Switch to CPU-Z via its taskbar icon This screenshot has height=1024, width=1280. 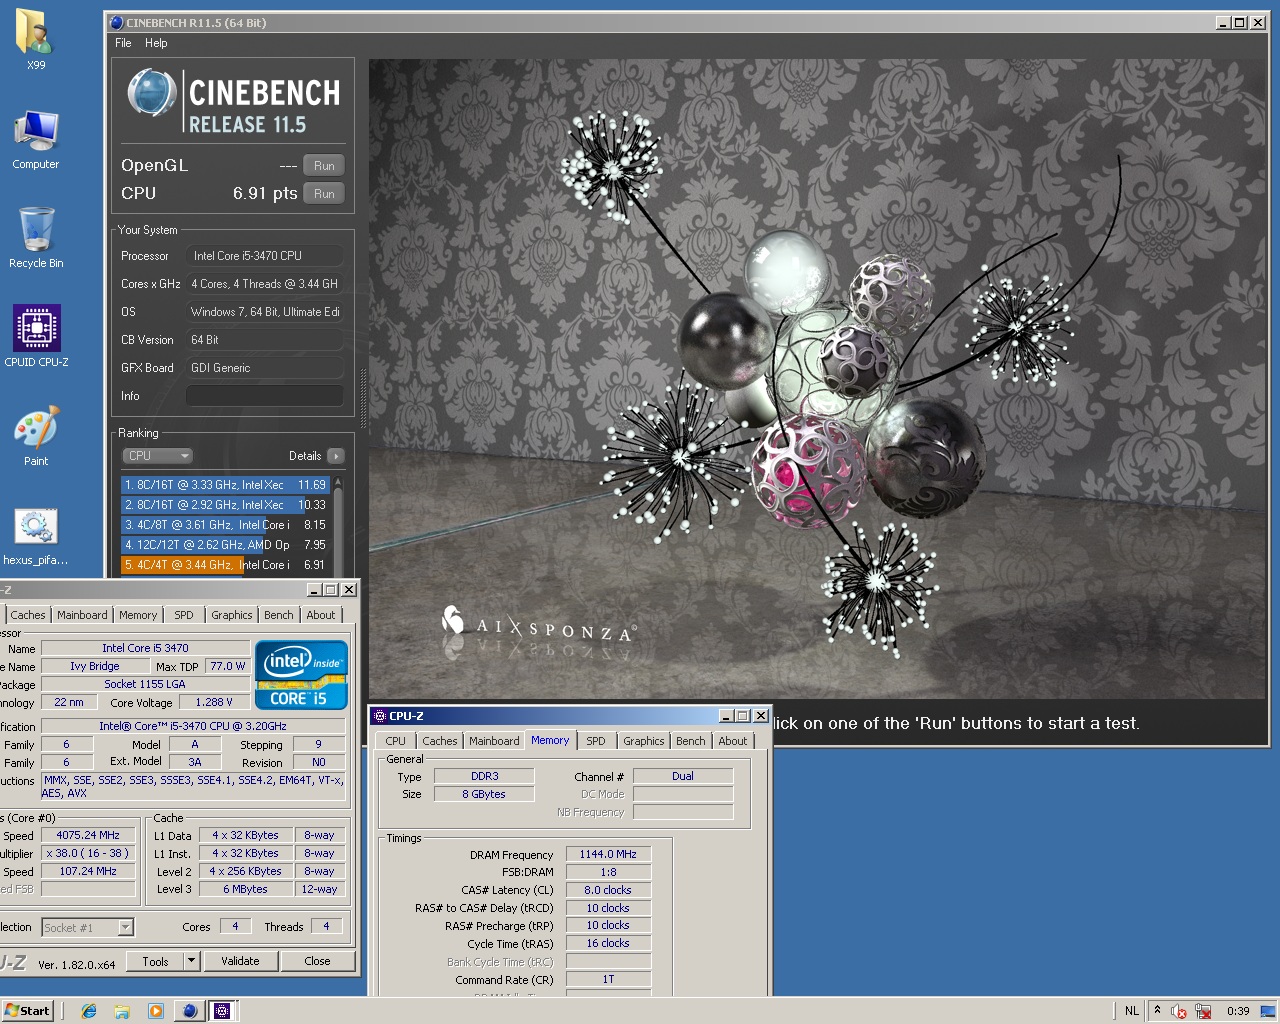[222, 1011]
